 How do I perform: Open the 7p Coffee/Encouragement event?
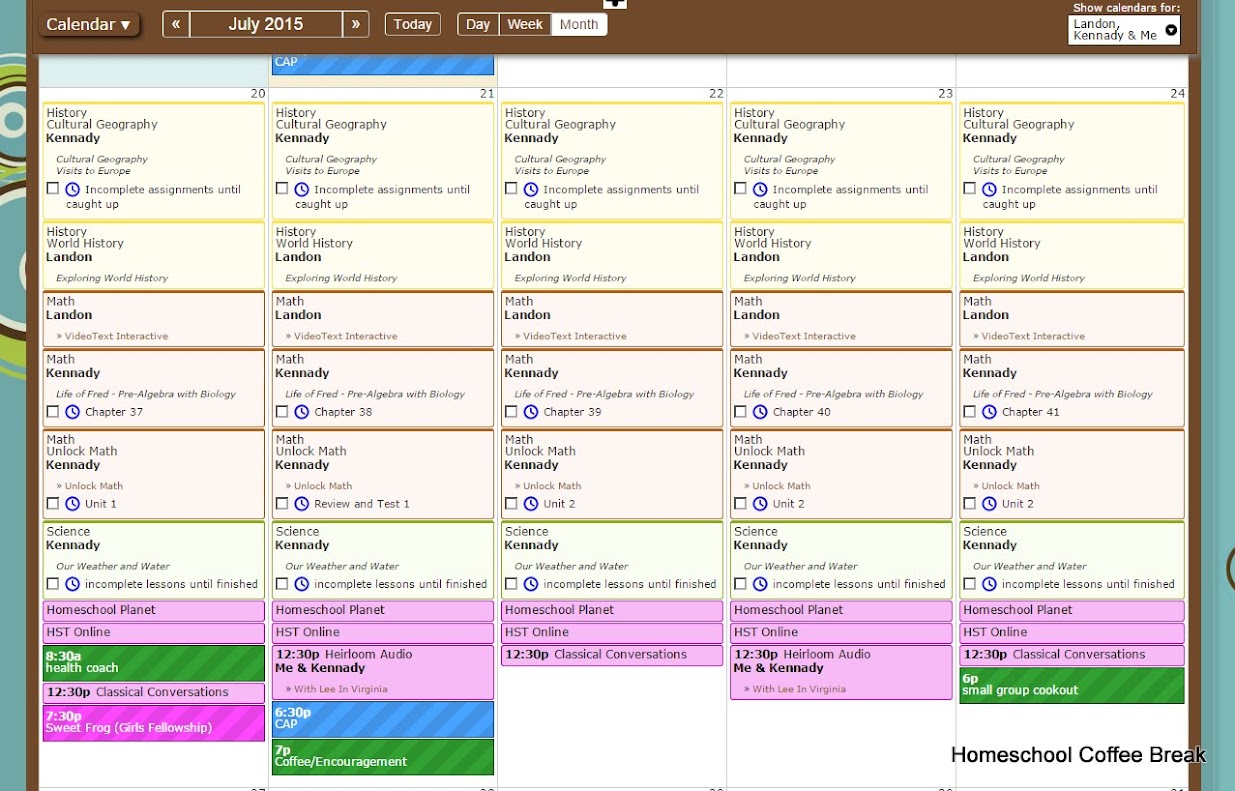click(383, 756)
